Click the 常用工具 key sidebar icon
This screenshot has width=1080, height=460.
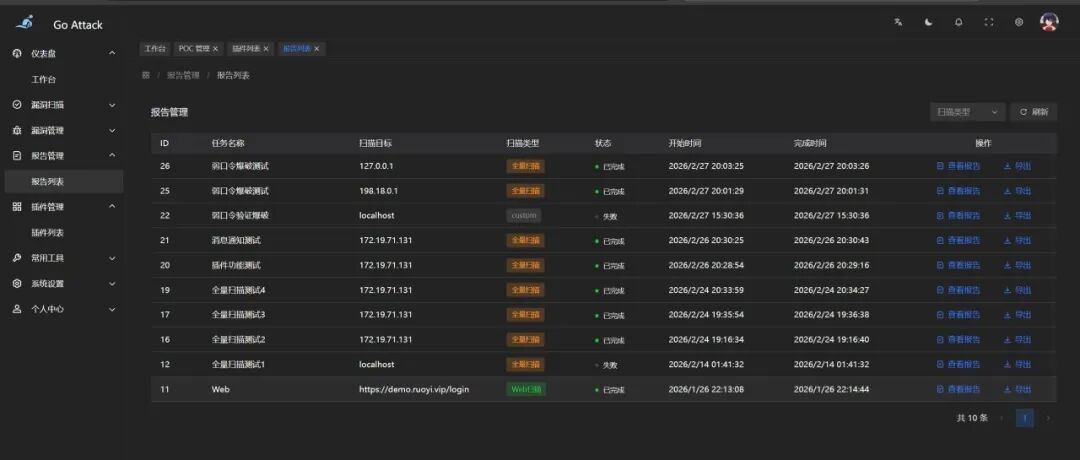17,258
